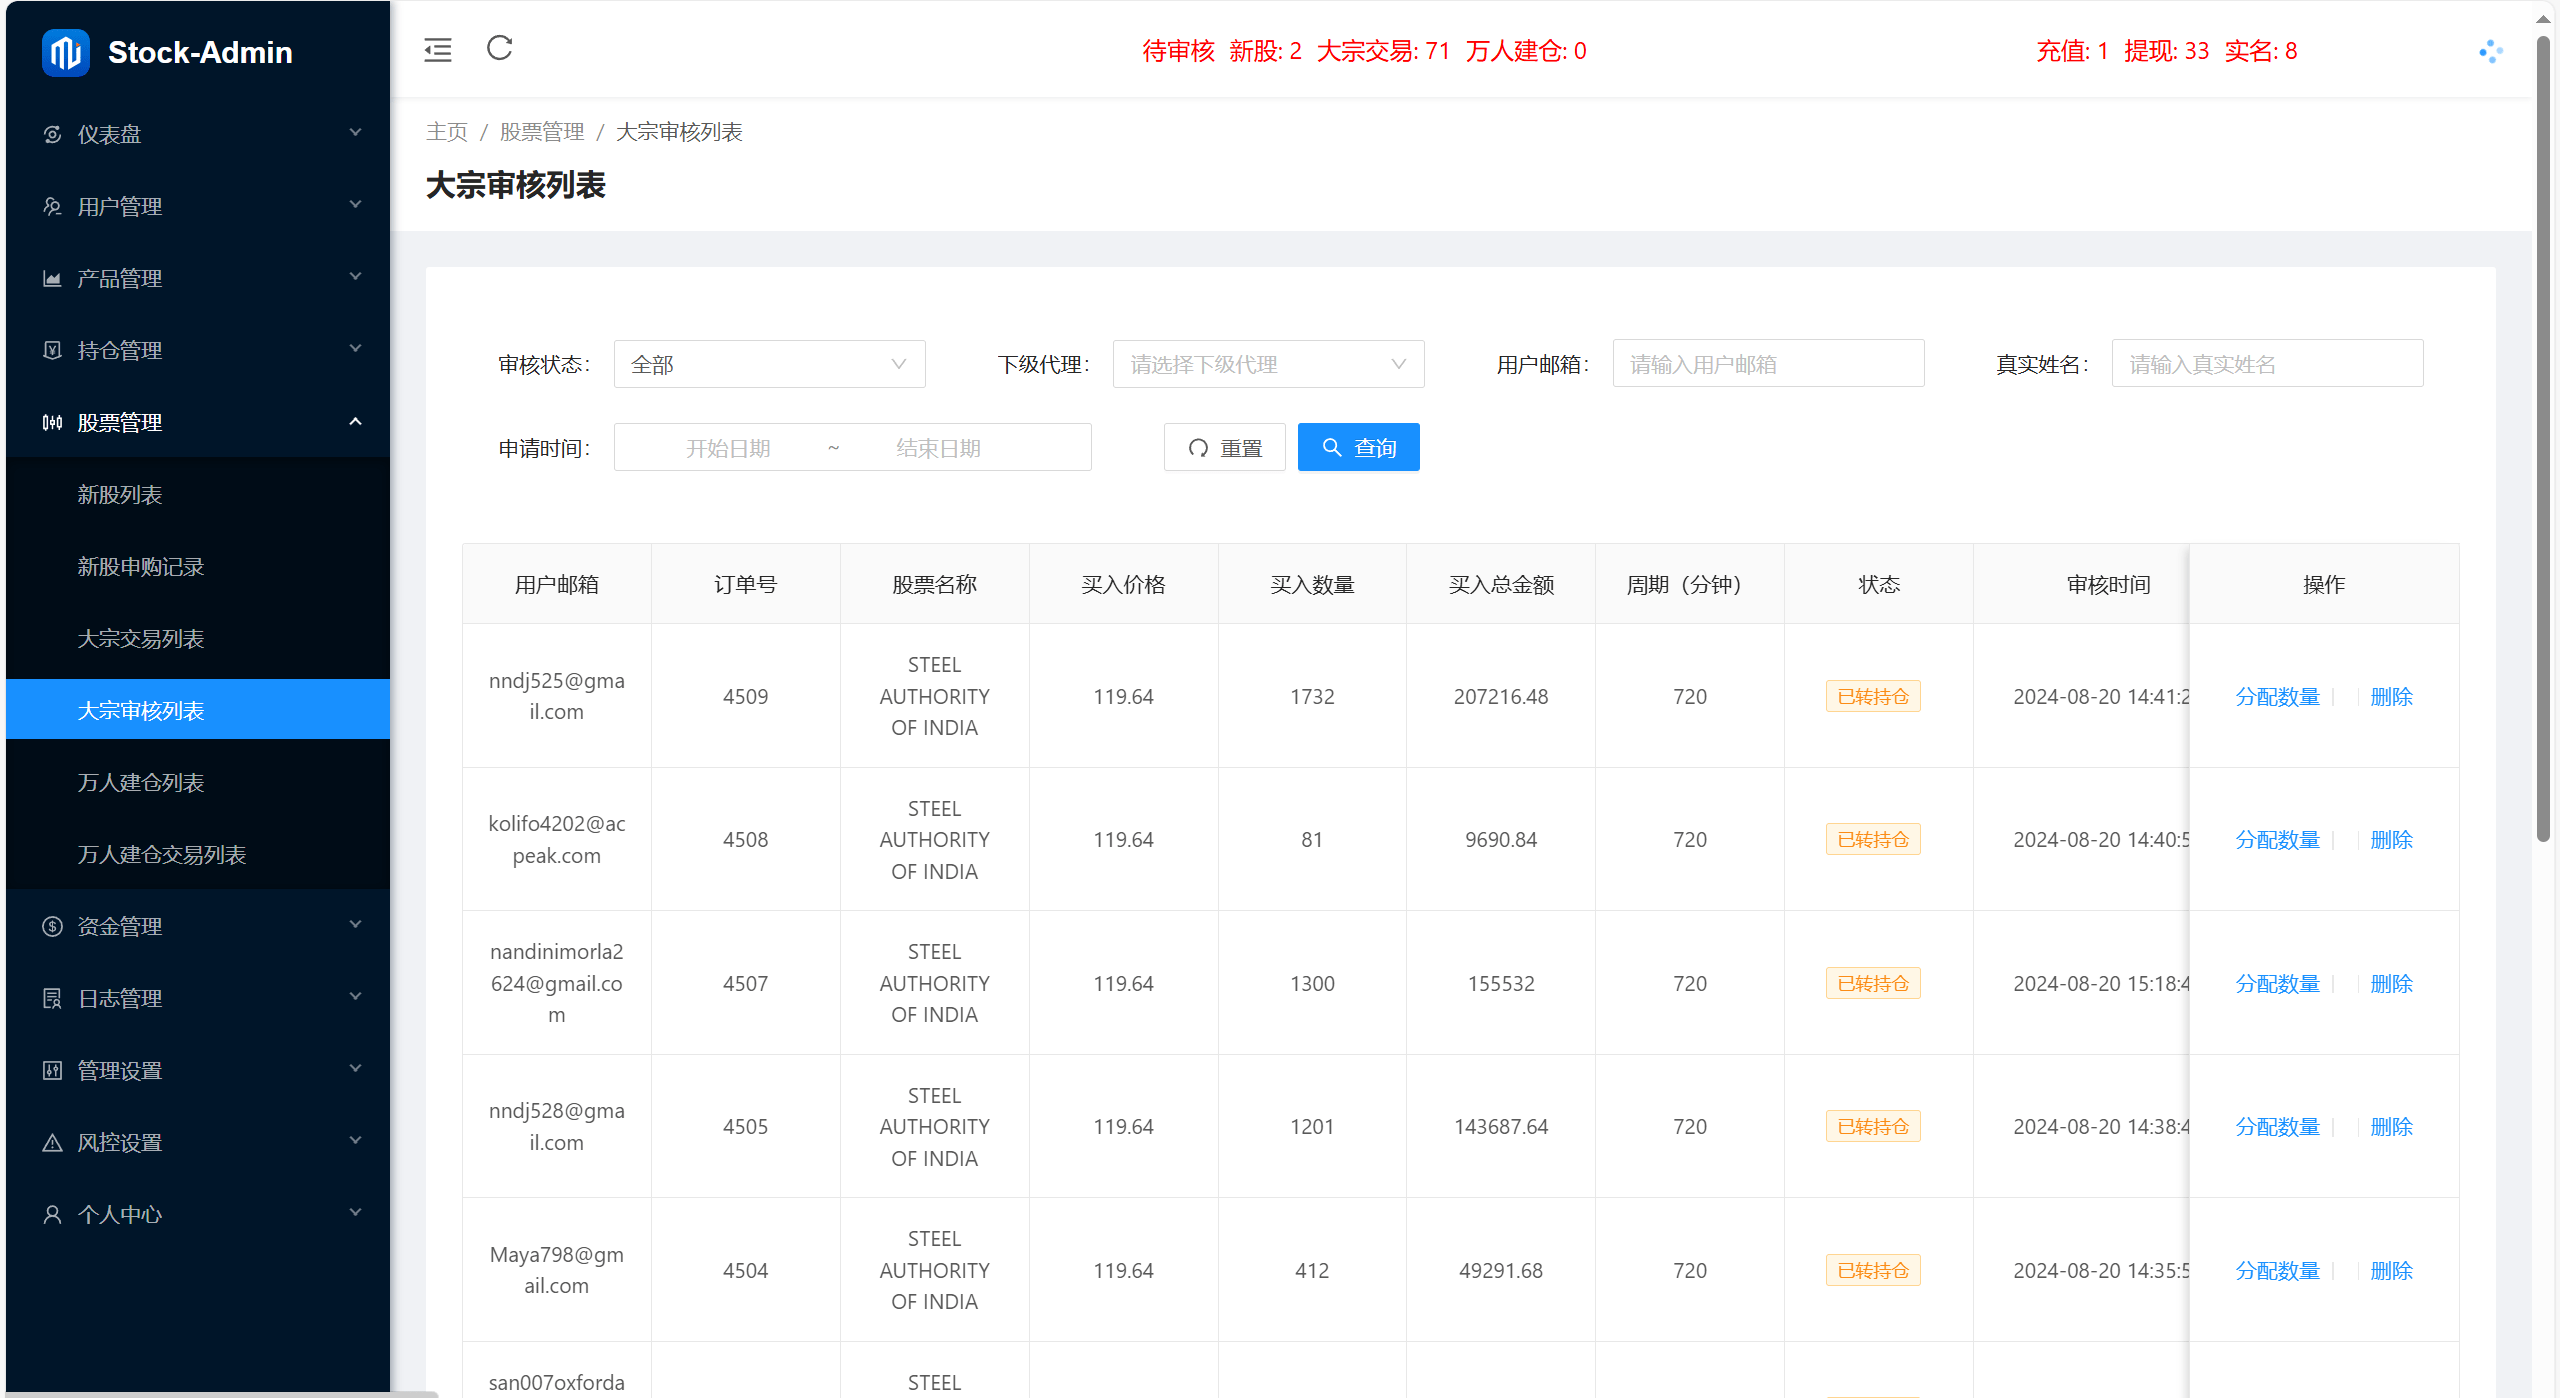The height and width of the screenshot is (1398, 2560).
Task: Select the 风控设置 risk control icon
Action: [x=53, y=1141]
